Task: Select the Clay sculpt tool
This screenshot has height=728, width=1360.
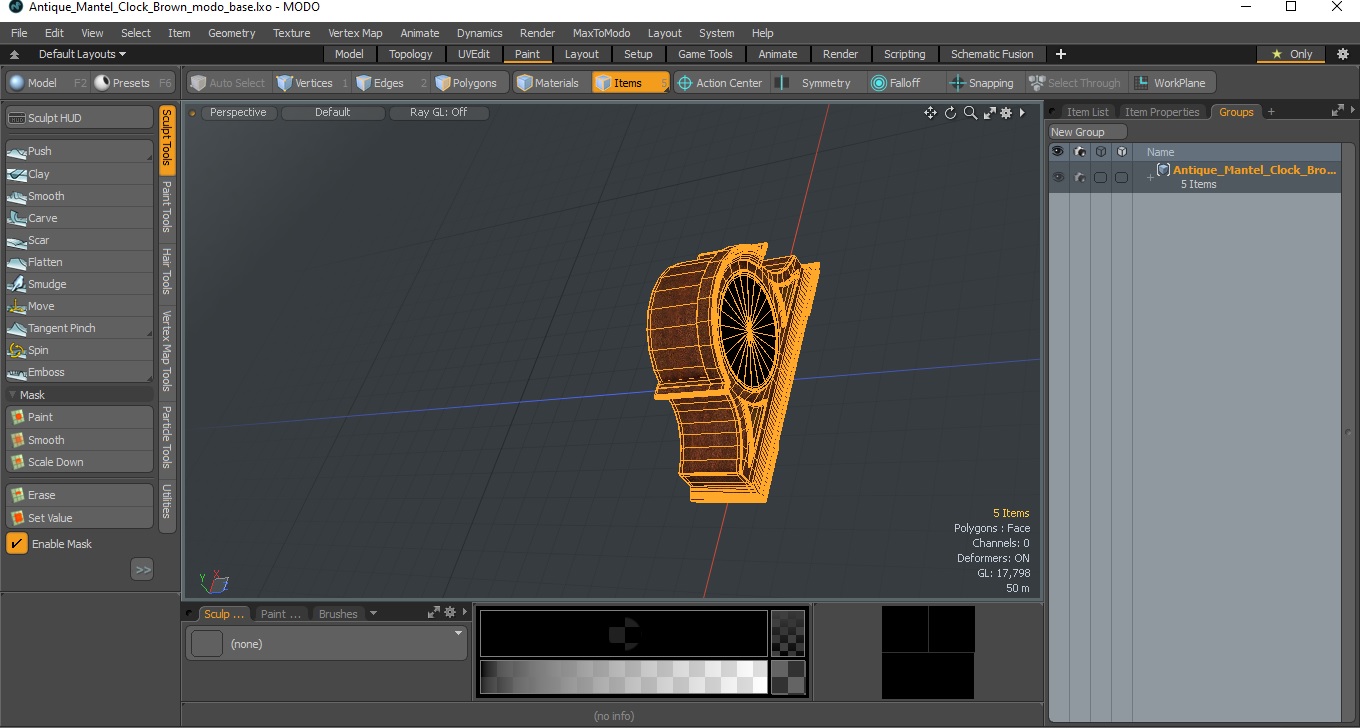Action: pyautogui.click(x=79, y=174)
